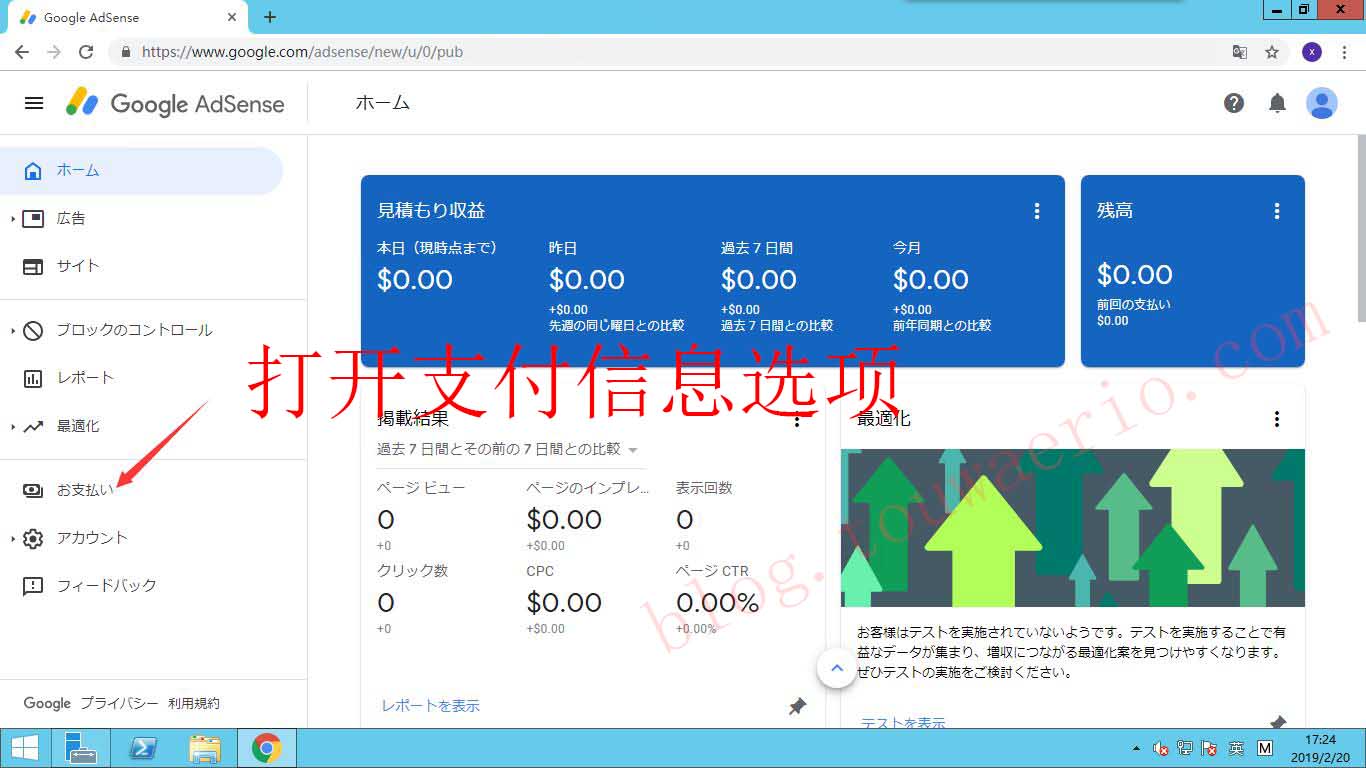
Task: Open the 掲載結果 card three-dot menu
Action: [x=797, y=419]
